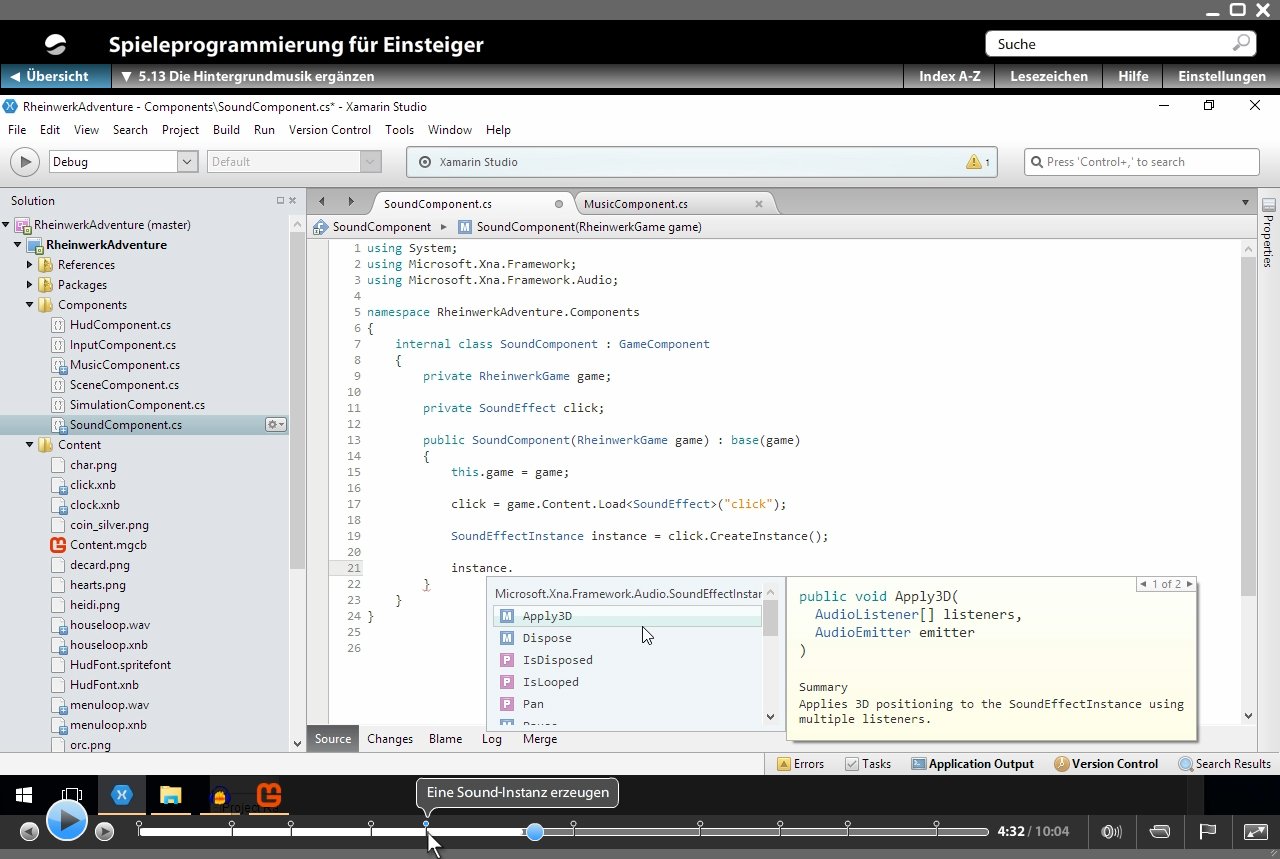1280x859 pixels.
Task: Skip to the previous video chapter
Action: click(x=29, y=832)
